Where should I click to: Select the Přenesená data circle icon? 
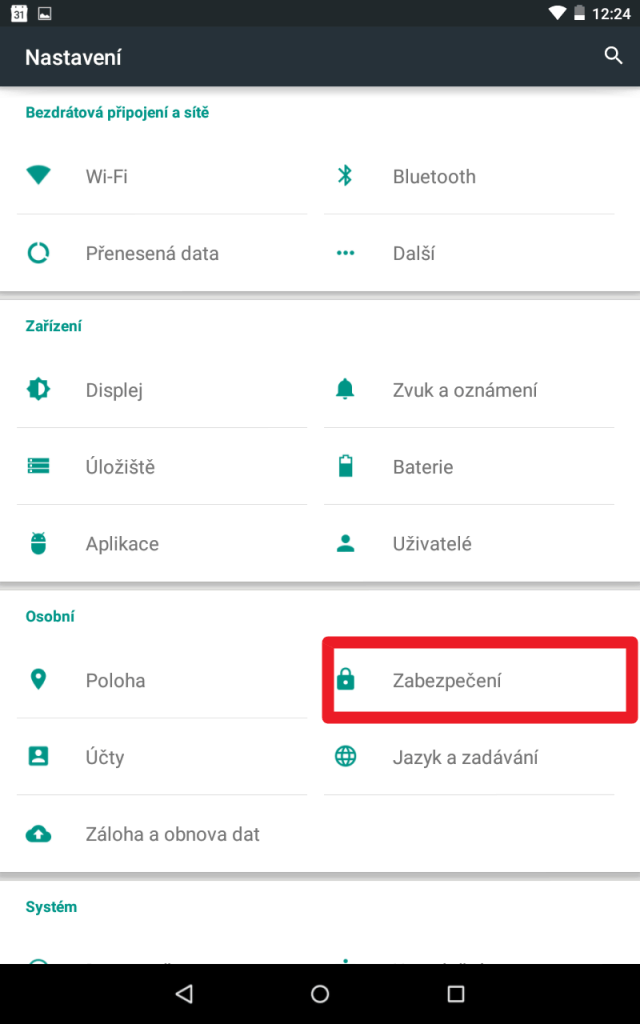(39, 253)
